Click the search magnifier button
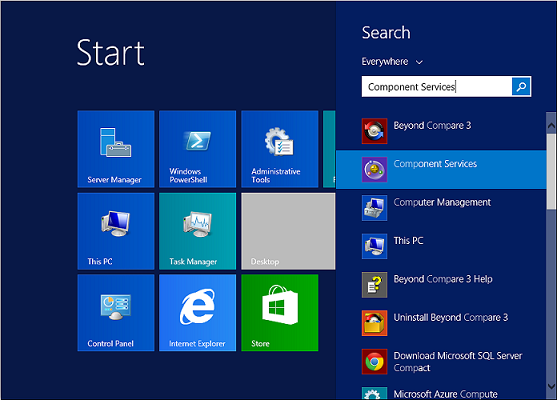This screenshot has height=400, width=557. 521,87
